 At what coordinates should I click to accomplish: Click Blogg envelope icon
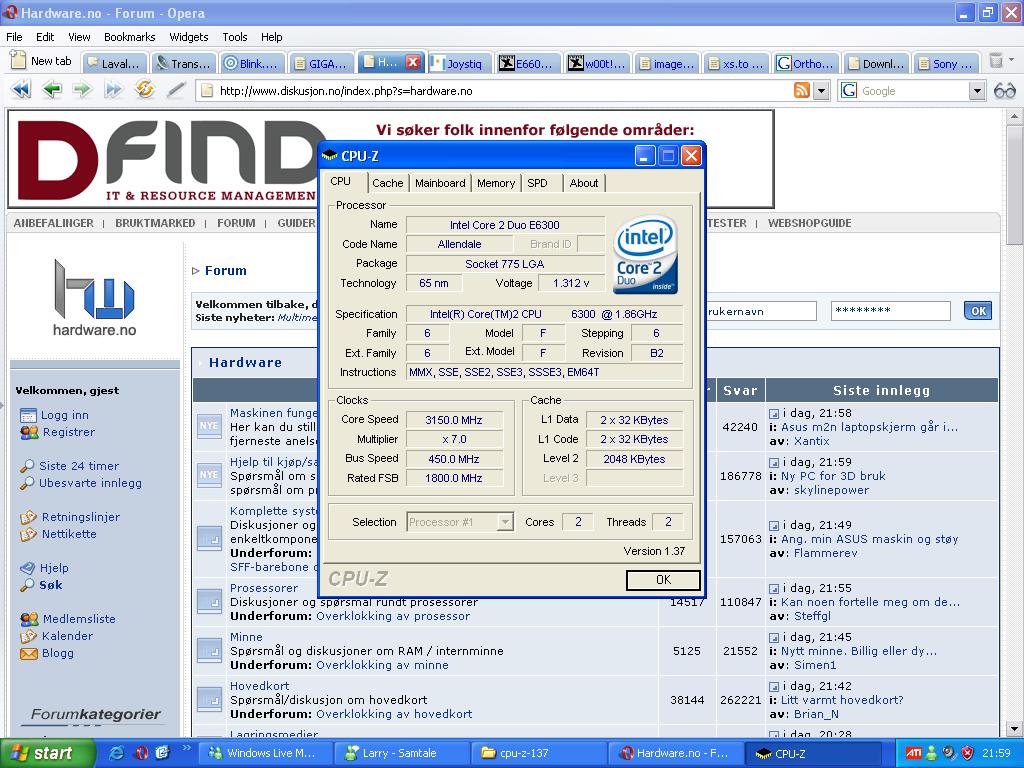point(29,653)
